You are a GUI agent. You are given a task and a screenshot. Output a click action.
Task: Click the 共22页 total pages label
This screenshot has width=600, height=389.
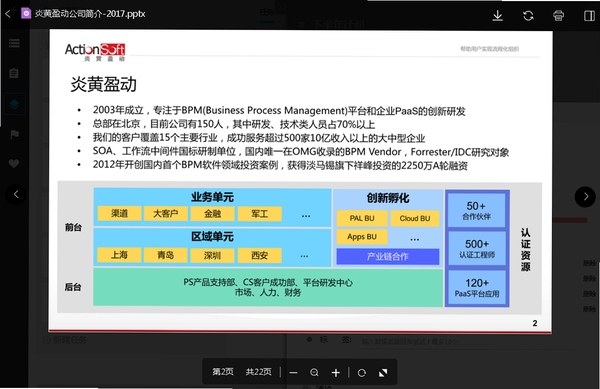259,372
